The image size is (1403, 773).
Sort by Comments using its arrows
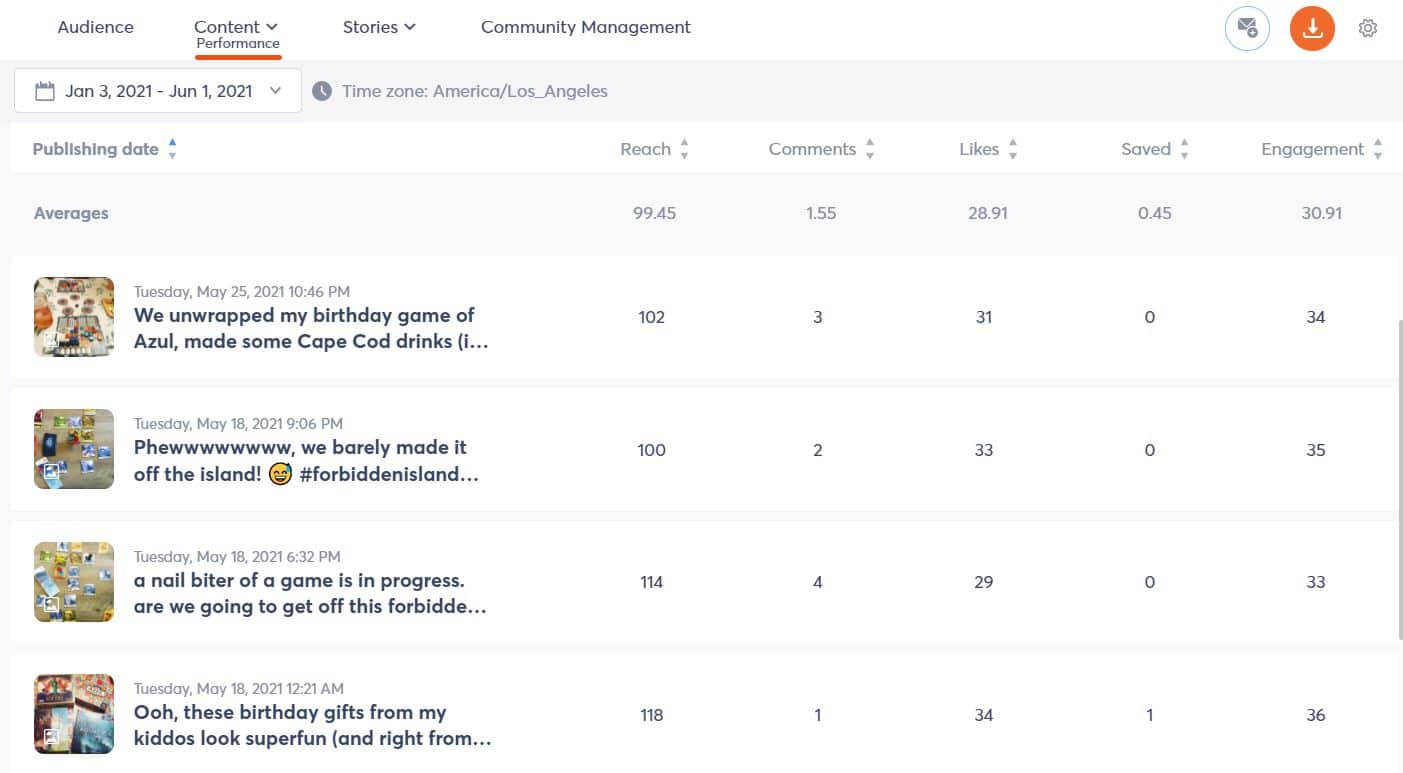[870, 149]
